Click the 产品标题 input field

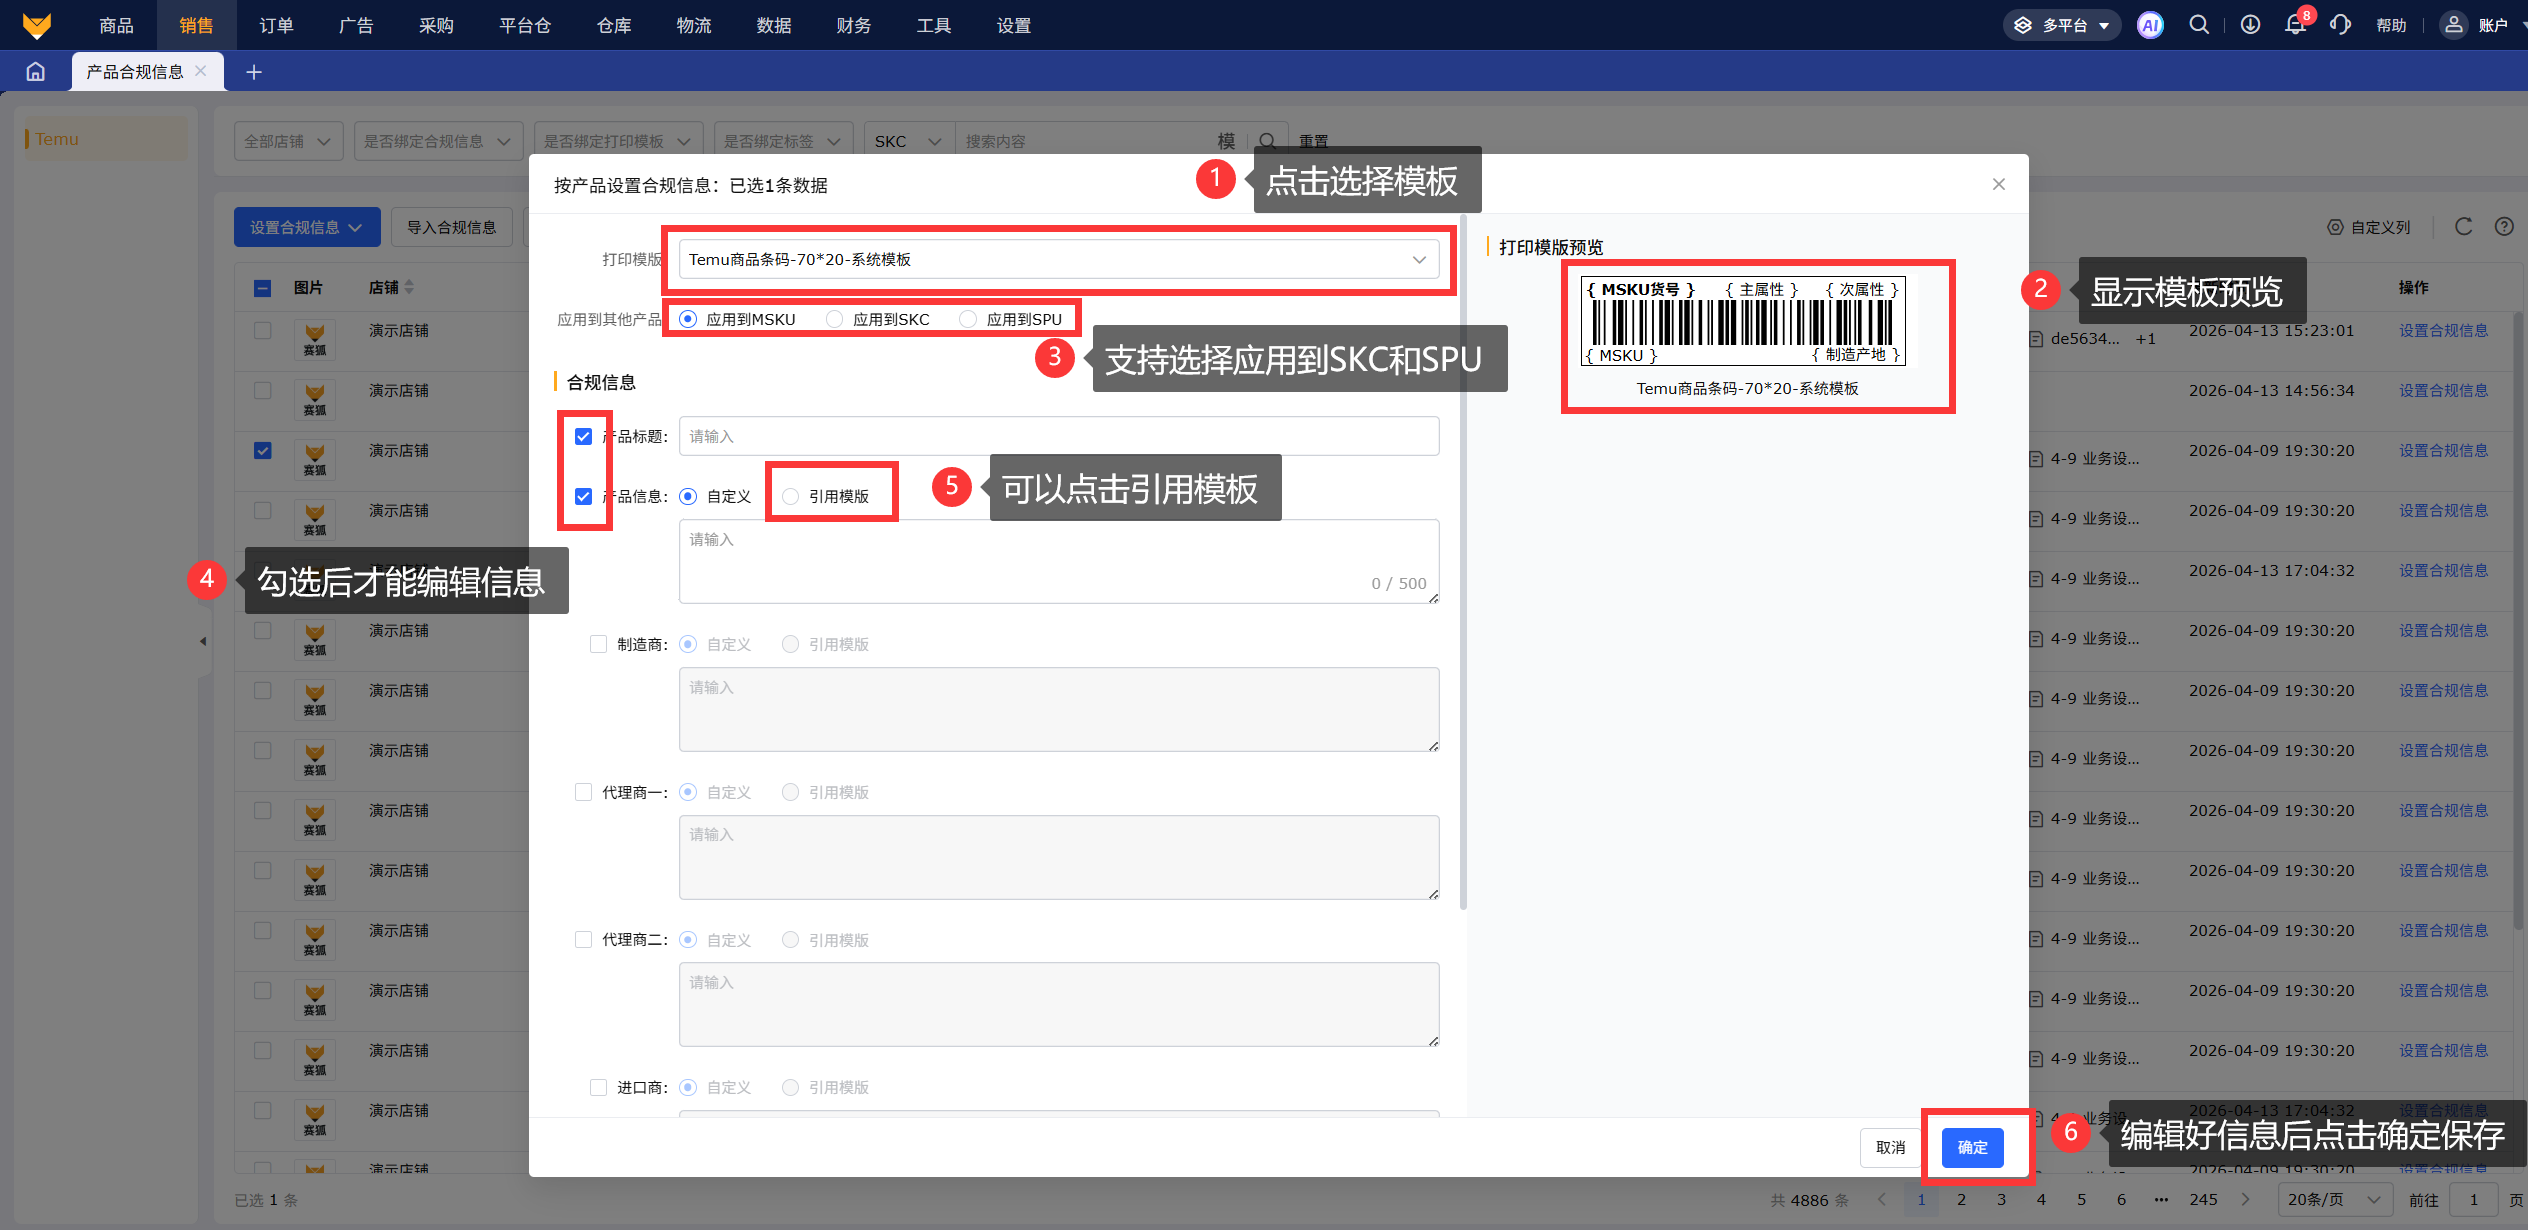coord(1058,436)
